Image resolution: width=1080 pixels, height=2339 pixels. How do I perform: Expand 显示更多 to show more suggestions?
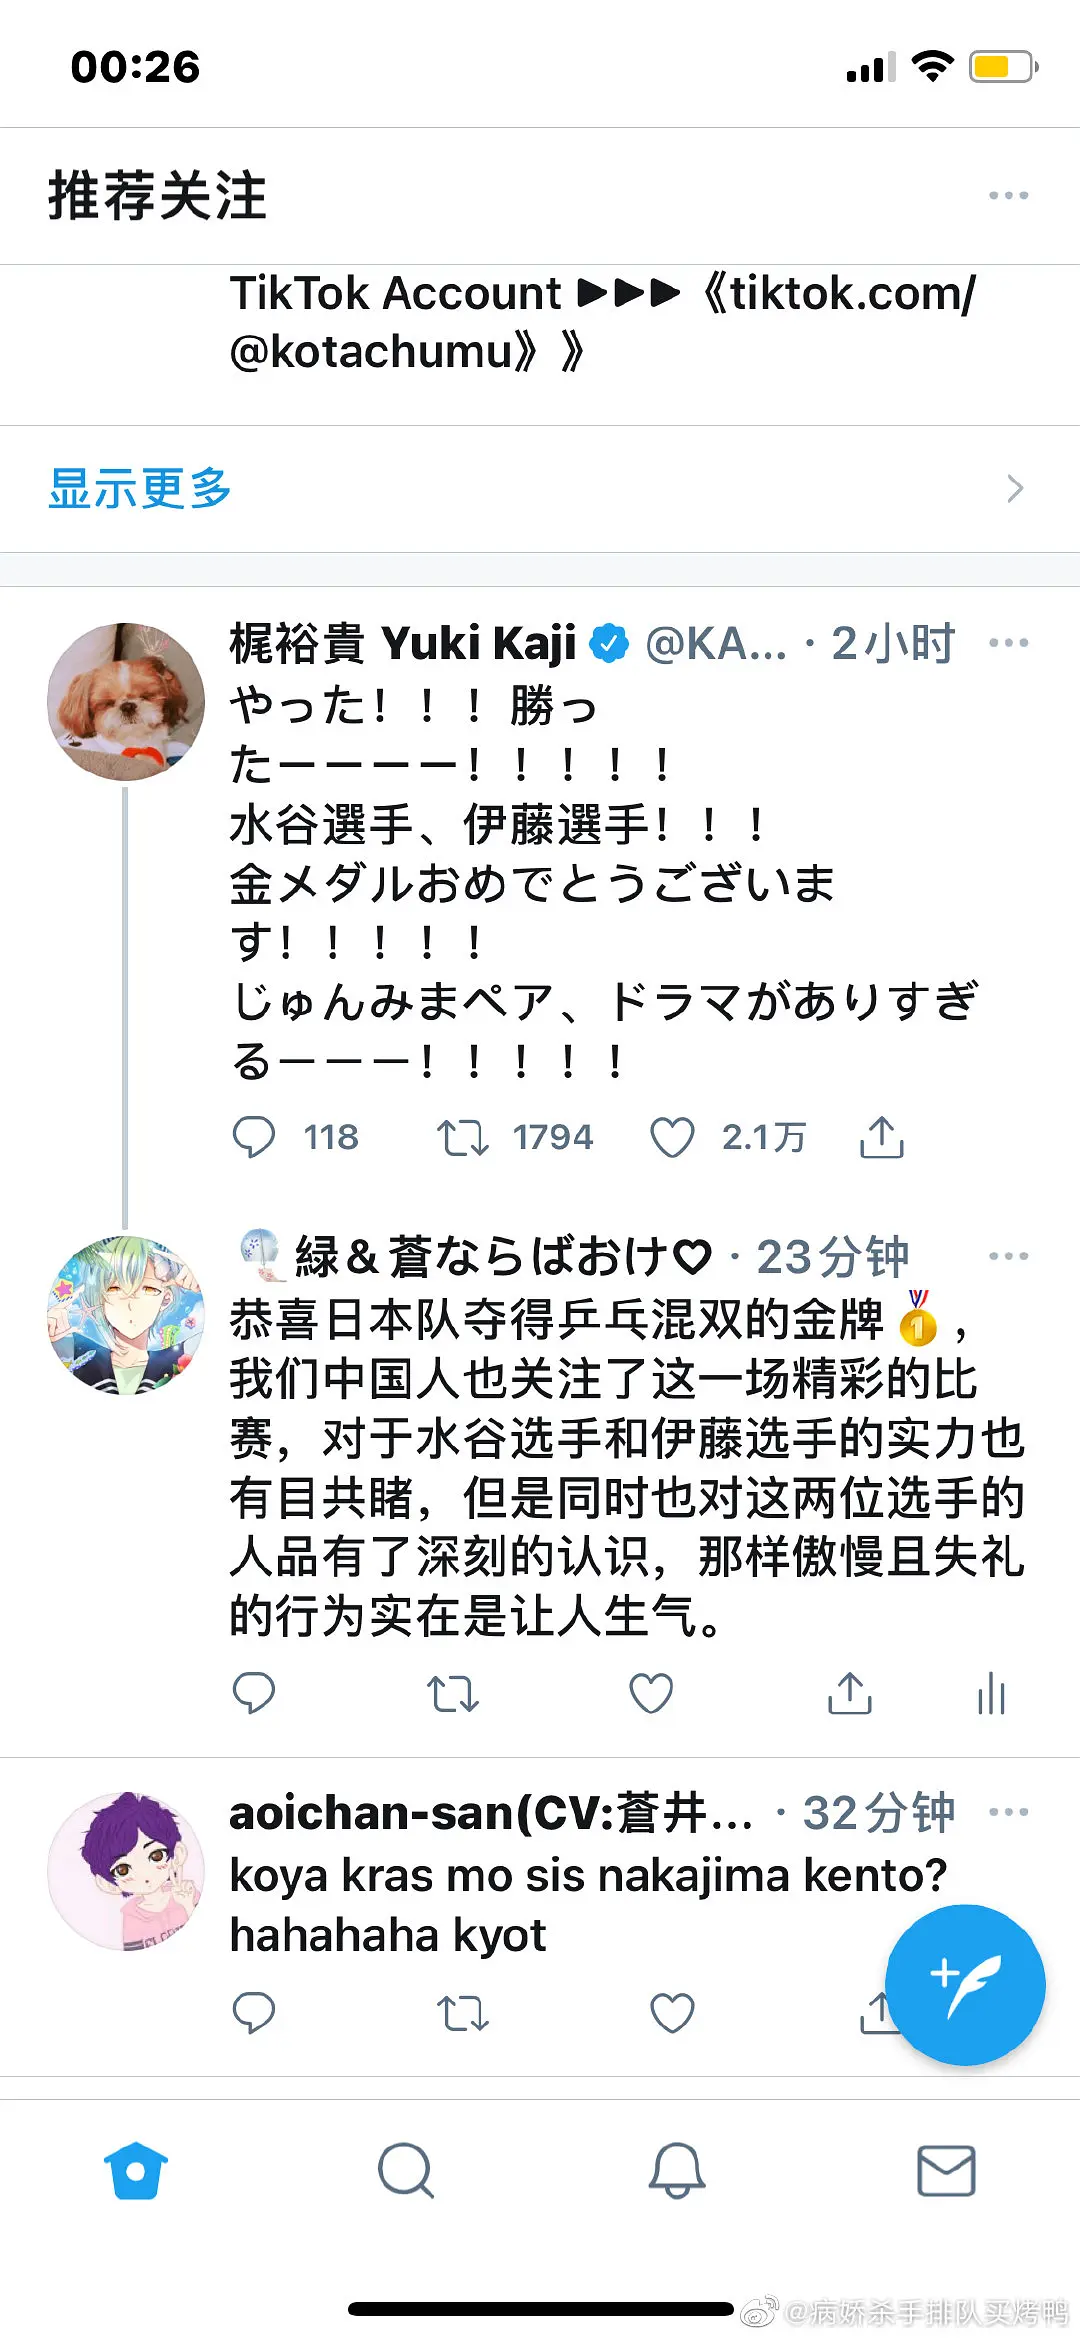[x=140, y=489]
